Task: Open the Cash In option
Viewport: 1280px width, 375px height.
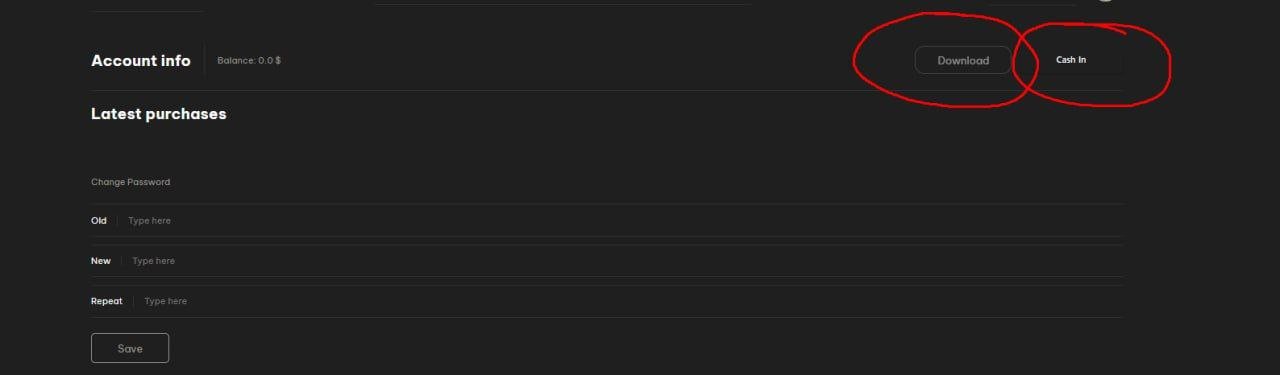Action: click(x=1071, y=60)
